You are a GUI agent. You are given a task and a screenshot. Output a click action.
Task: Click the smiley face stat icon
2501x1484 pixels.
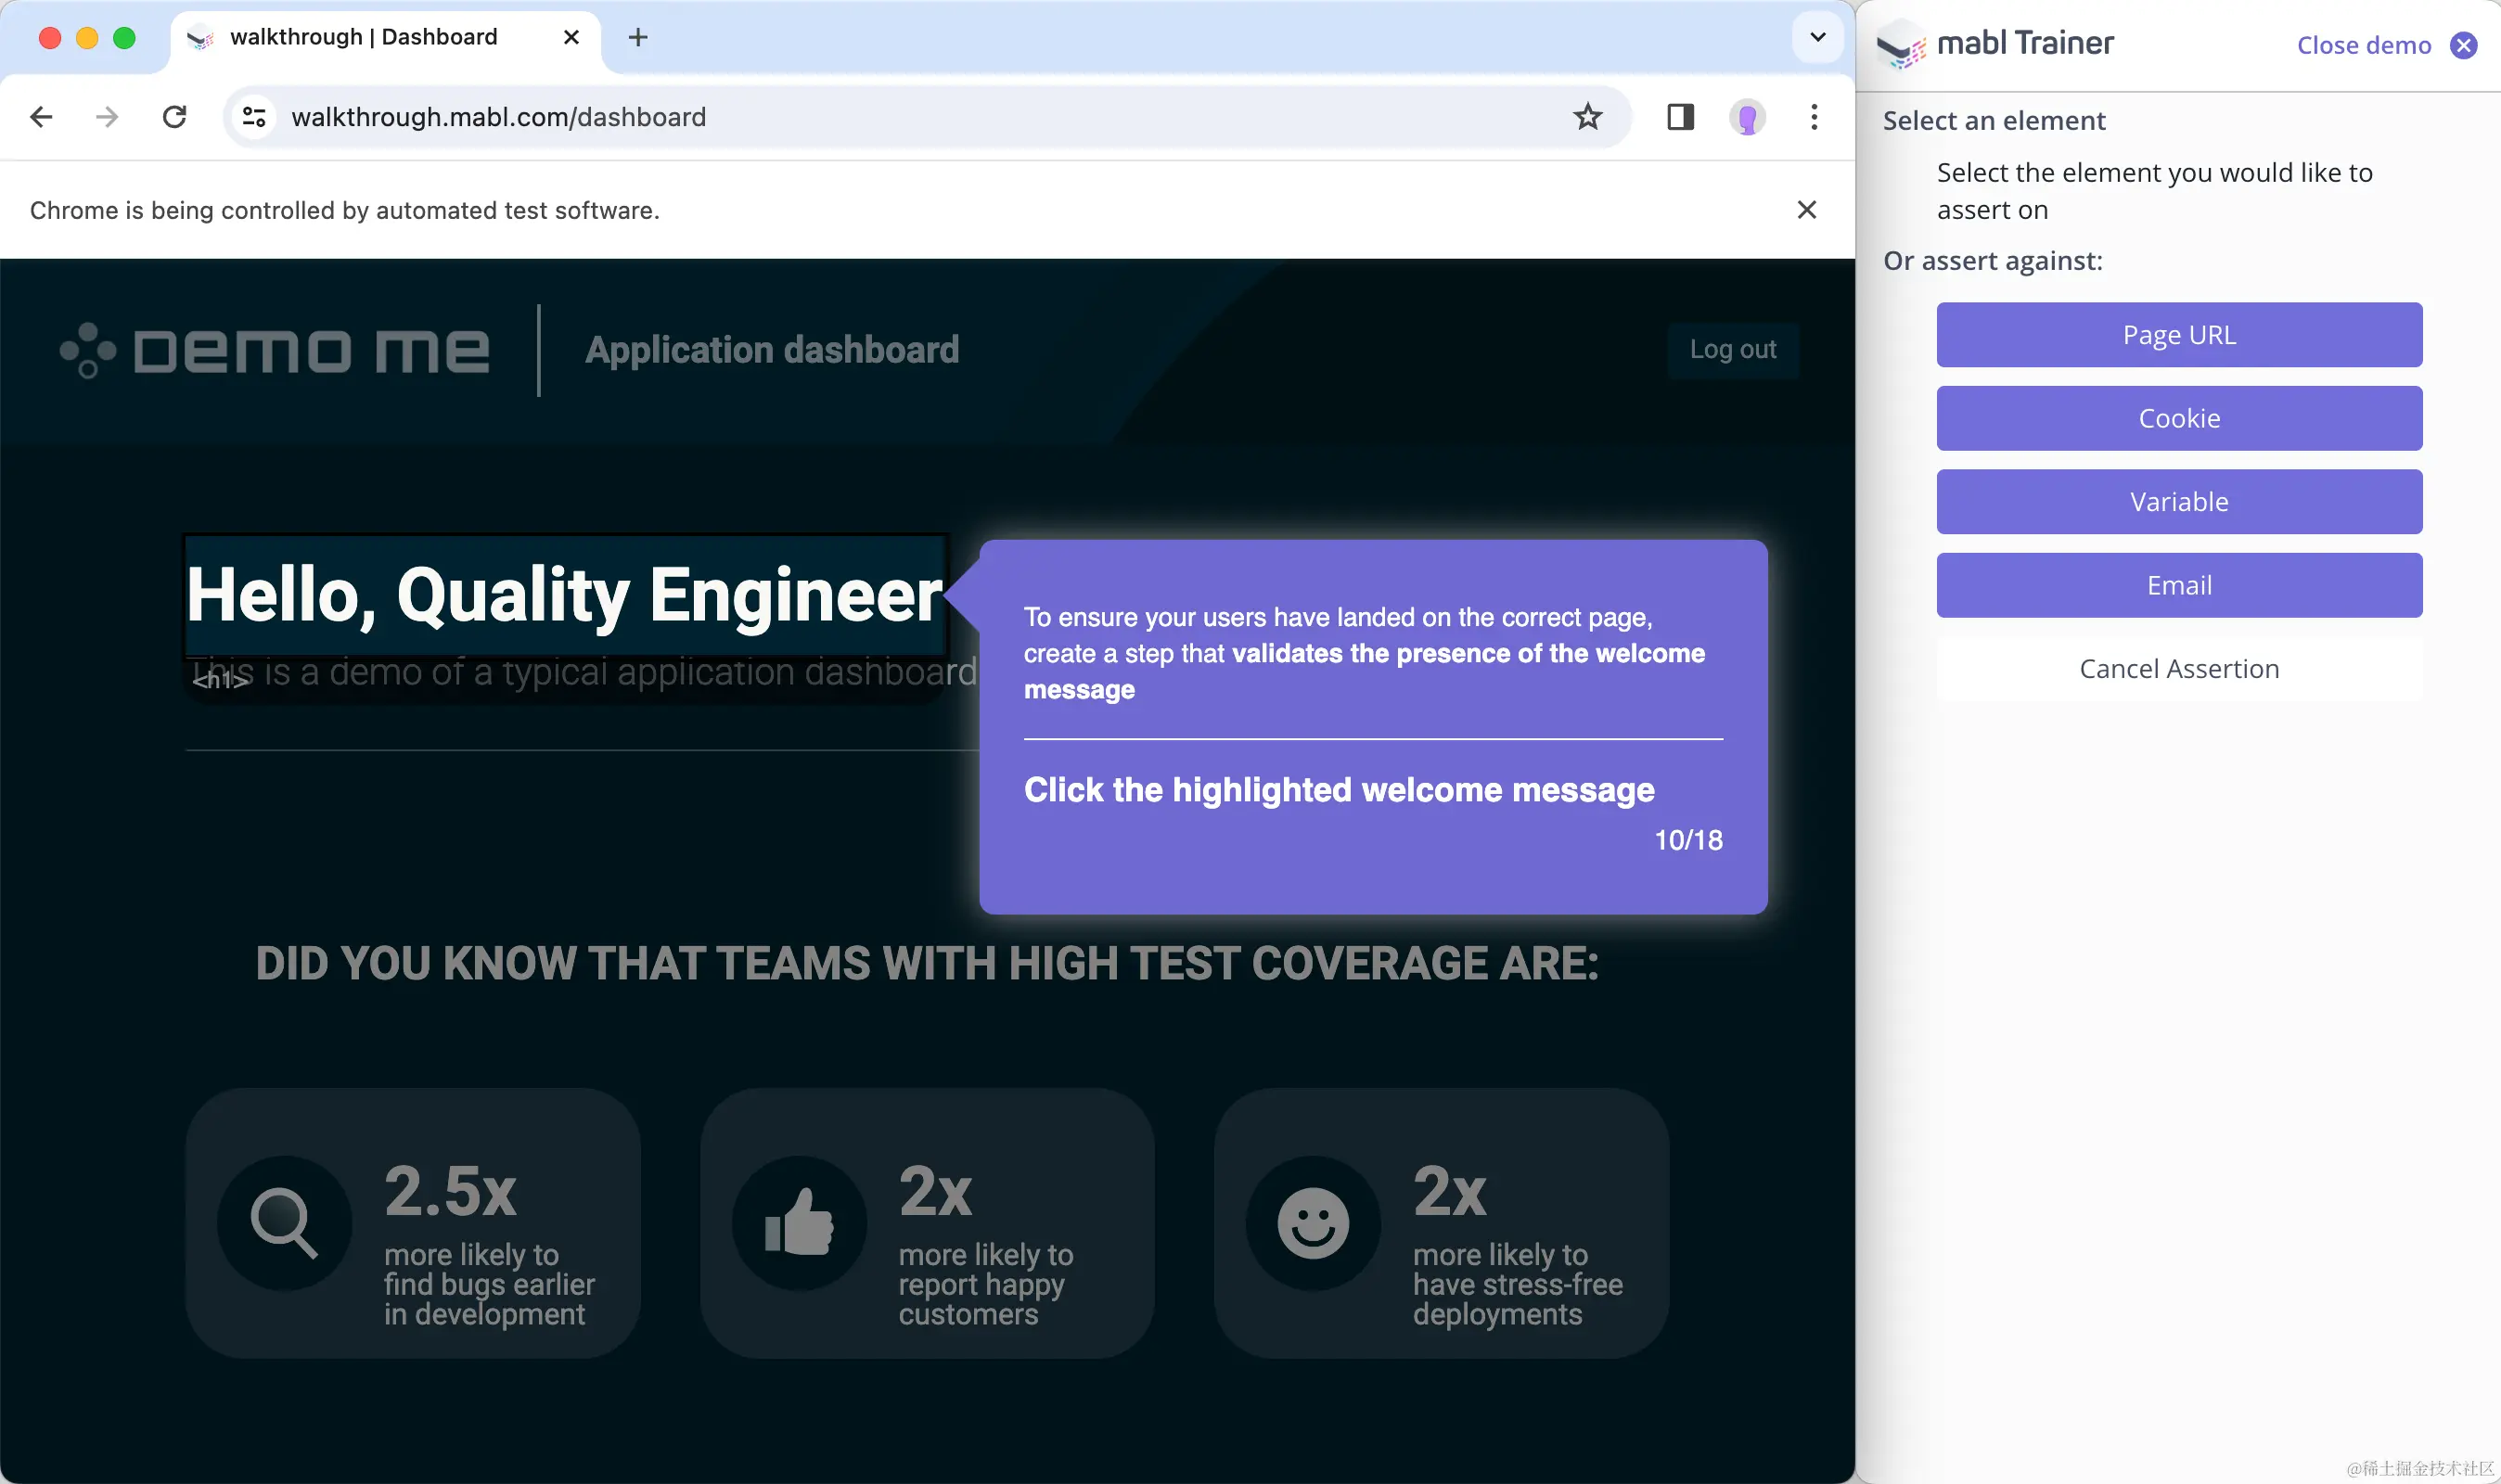[x=1312, y=1222]
